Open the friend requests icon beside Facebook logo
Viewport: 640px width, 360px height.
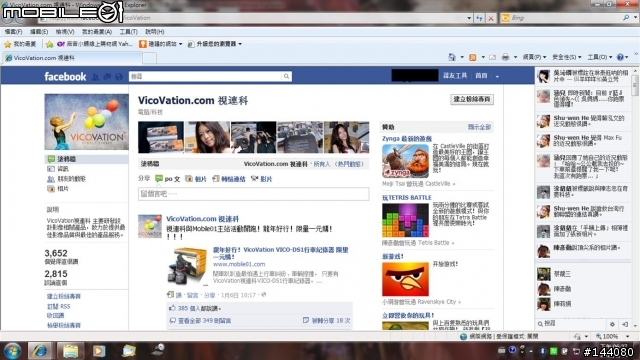96,76
